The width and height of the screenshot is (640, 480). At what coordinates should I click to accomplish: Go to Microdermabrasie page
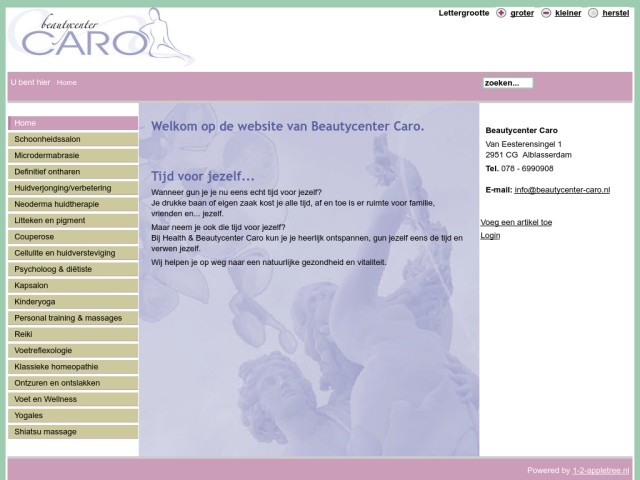(x=72, y=155)
